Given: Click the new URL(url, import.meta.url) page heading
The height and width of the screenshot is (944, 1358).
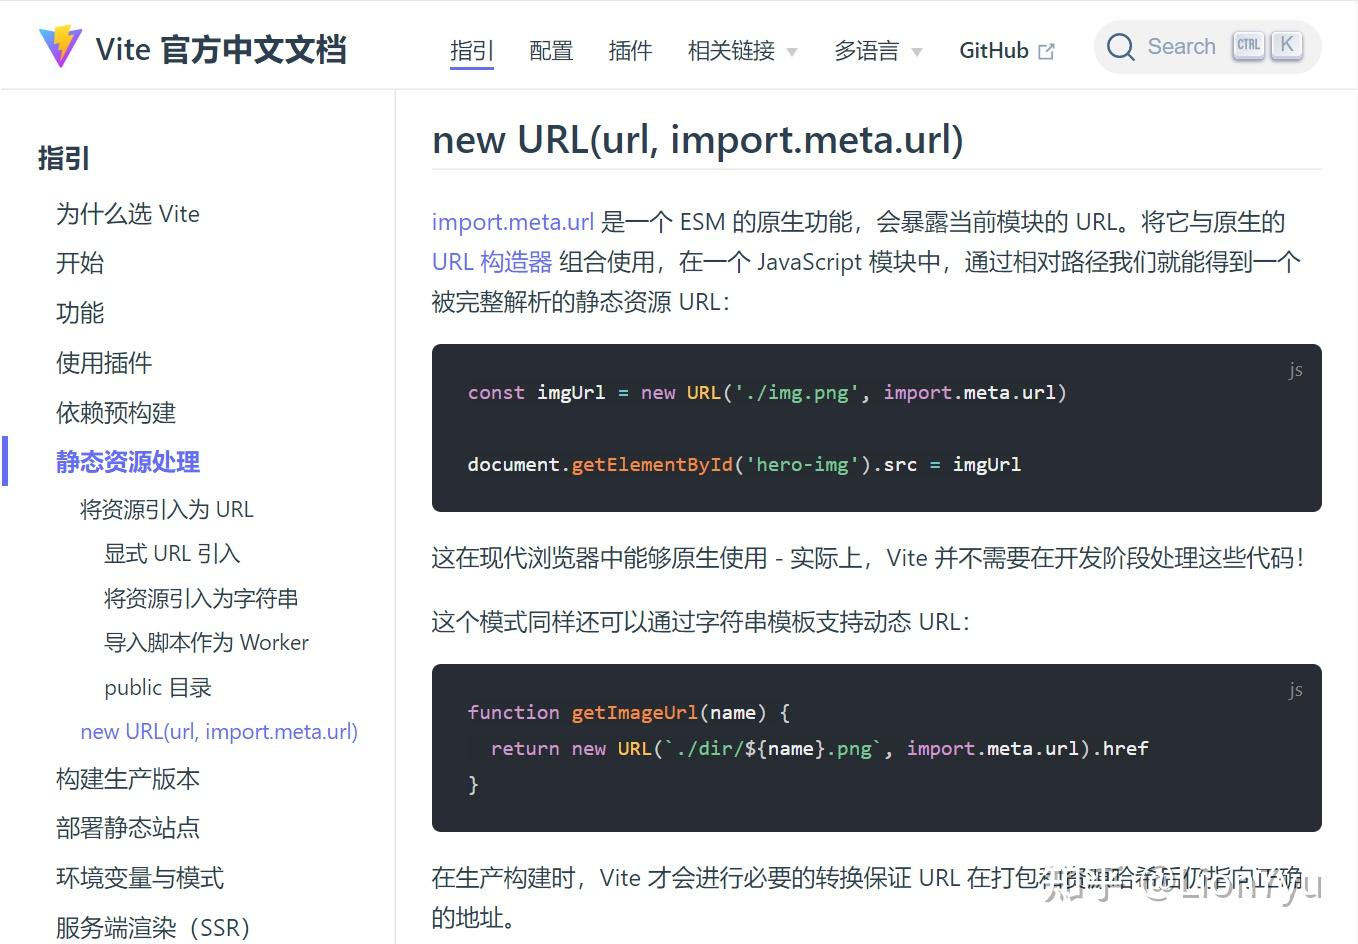Looking at the screenshot, I should pyautogui.click(x=698, y=140).
